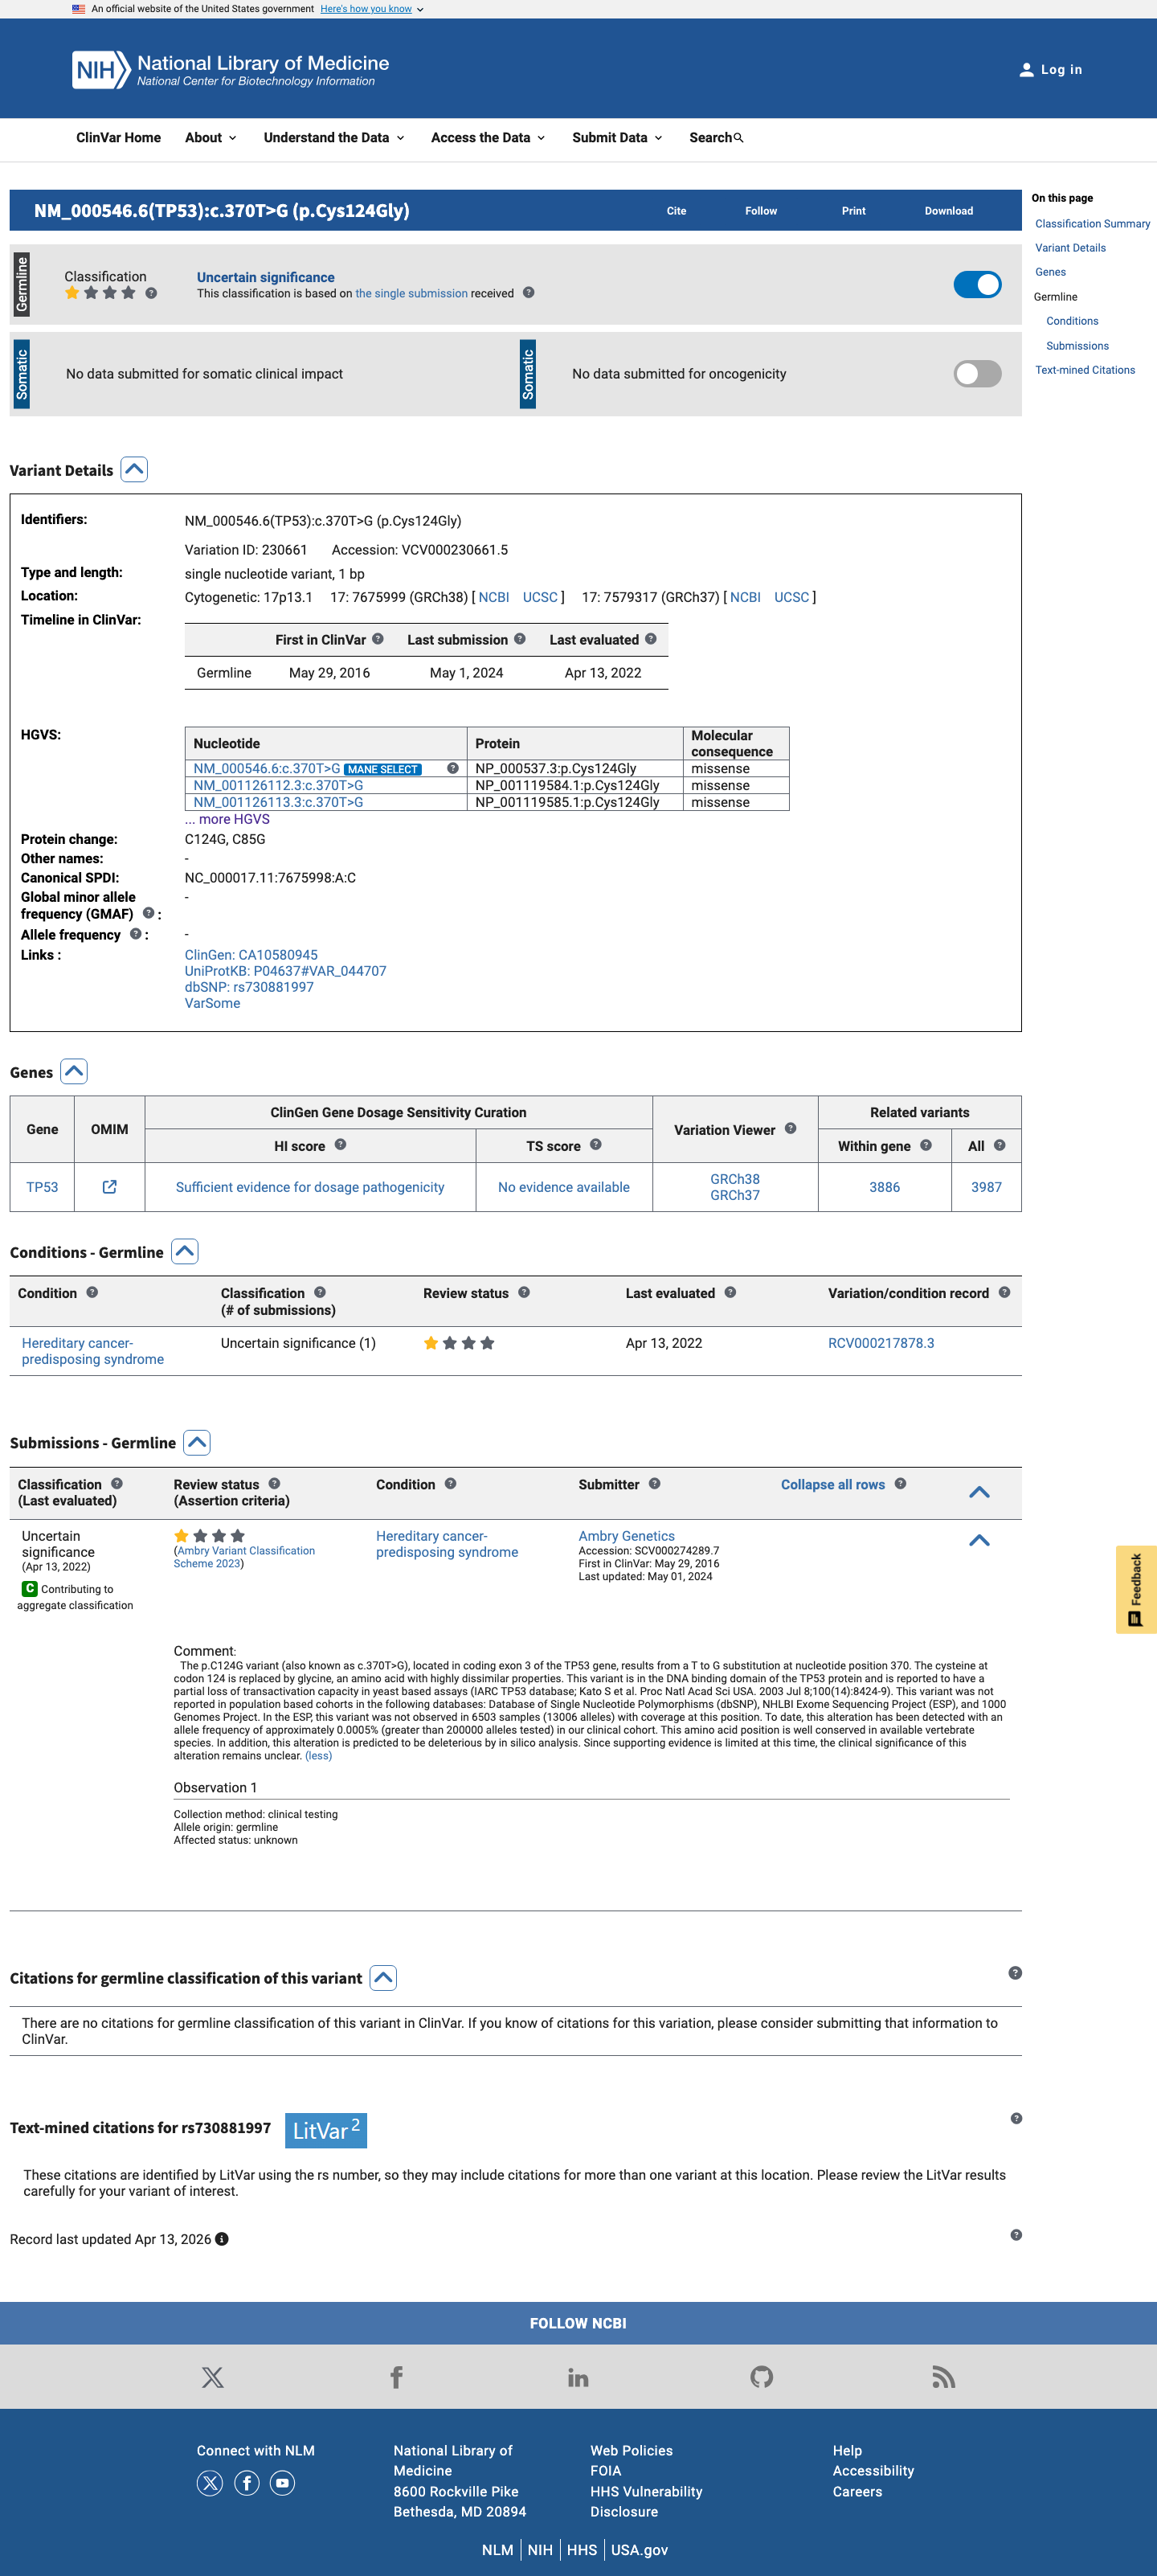Click help icon next to First in ClinVar
Screen dimensions: 1157x2576
[378, 639]
